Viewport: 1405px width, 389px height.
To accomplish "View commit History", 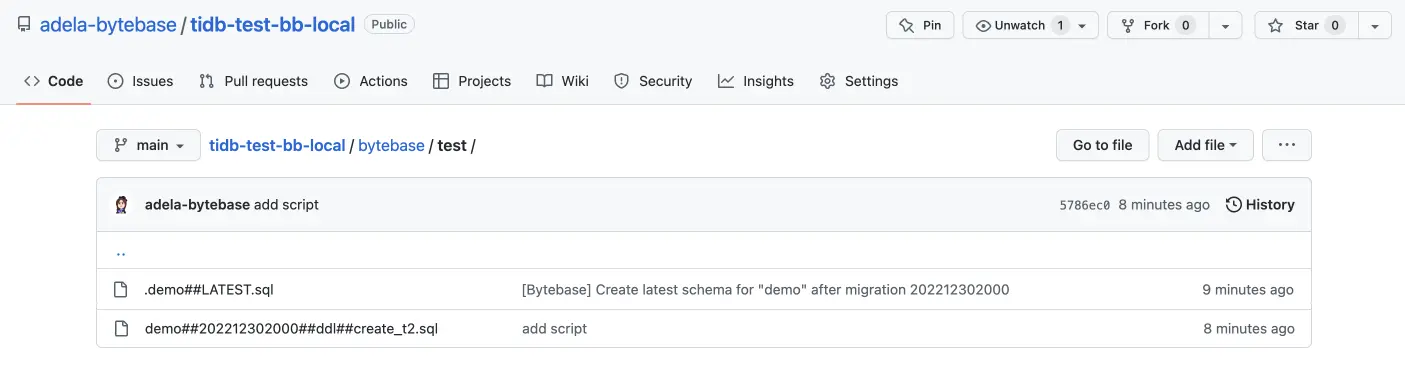I will 1260,204.
